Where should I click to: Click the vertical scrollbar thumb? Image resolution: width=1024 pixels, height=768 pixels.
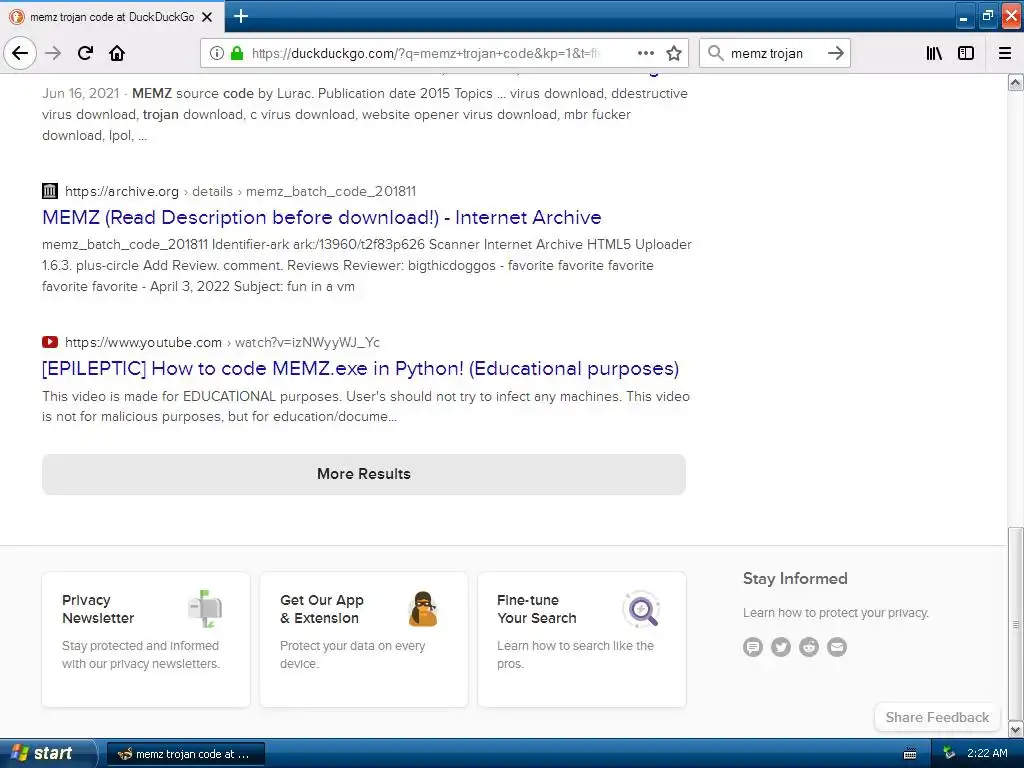[1016, 624]
